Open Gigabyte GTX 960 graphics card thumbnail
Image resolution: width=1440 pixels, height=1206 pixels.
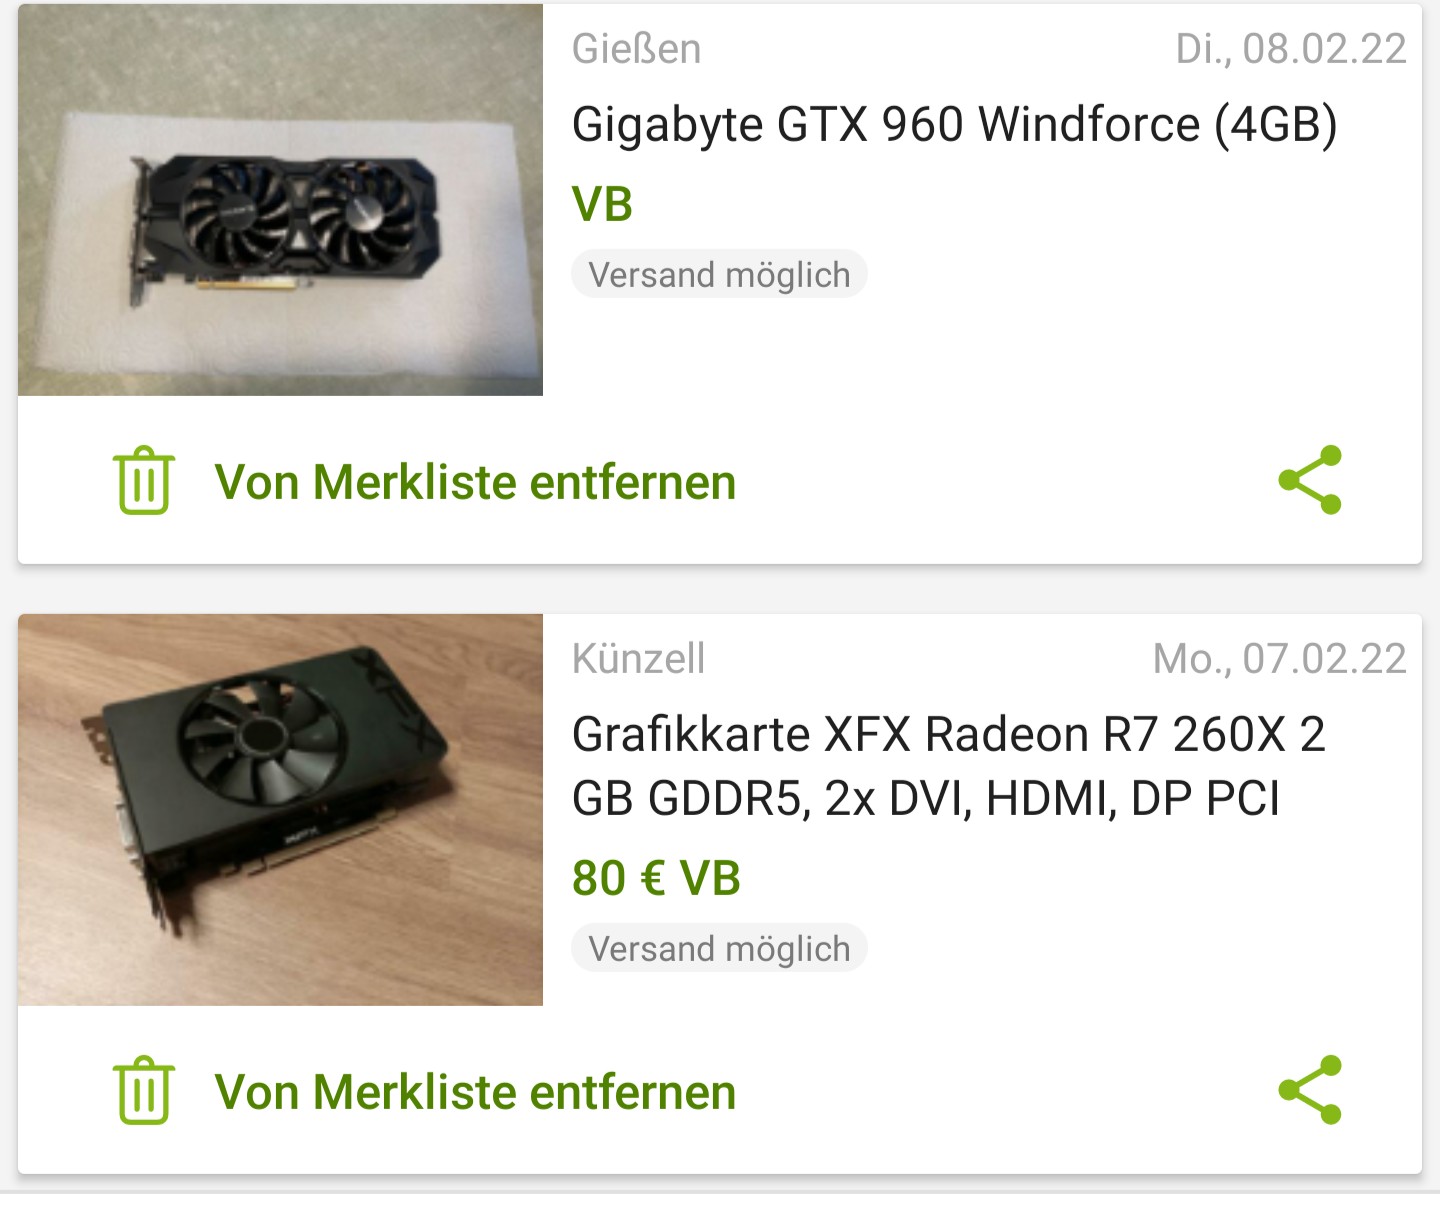click(x=280, y=200)
